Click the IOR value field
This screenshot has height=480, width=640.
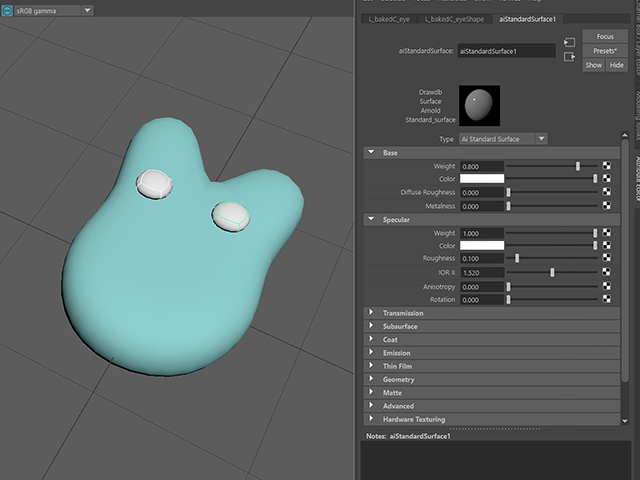pos(482,273)
